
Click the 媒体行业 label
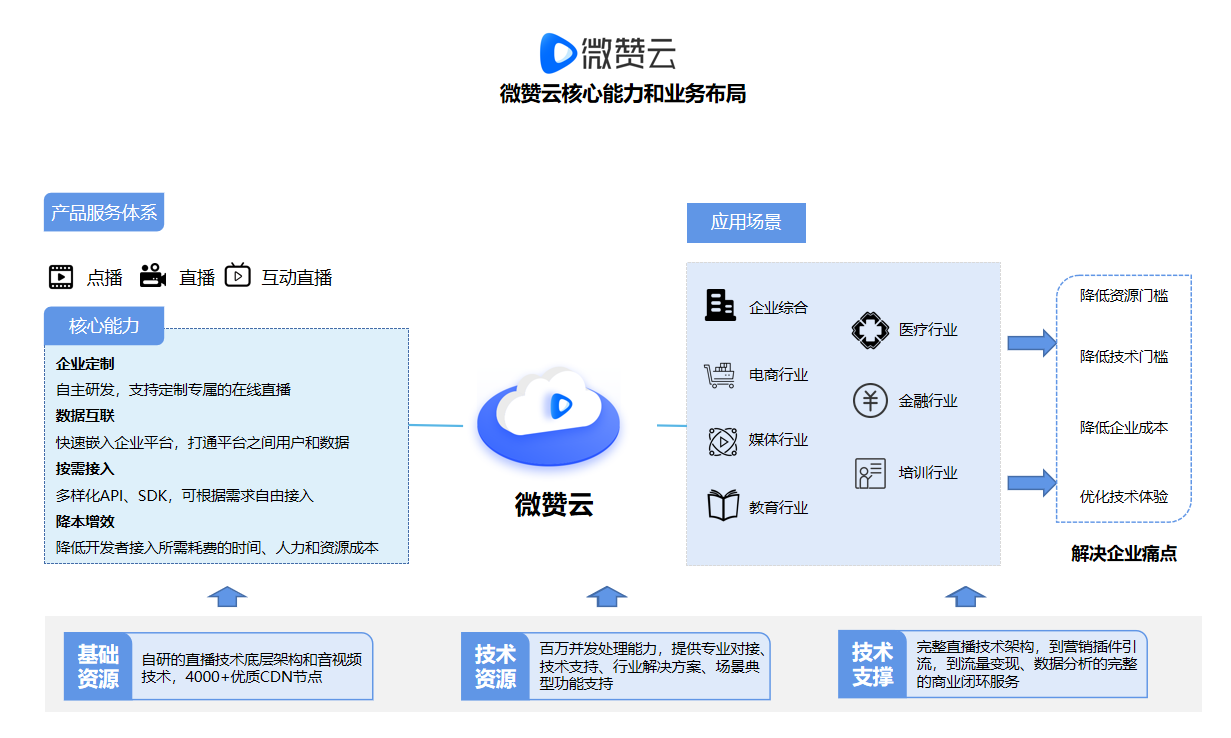[x=778, y=440]
